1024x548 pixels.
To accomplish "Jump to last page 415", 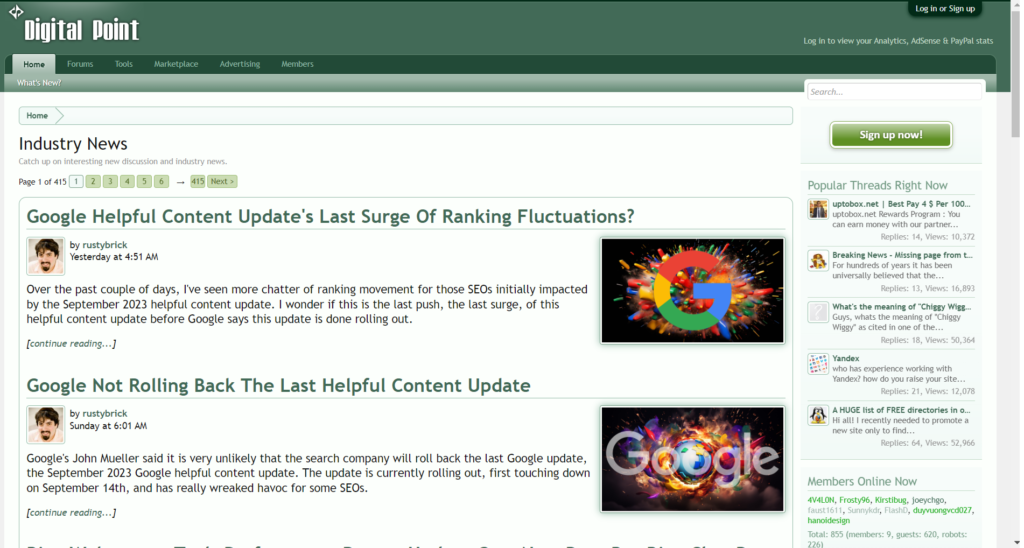I will 197,182.
